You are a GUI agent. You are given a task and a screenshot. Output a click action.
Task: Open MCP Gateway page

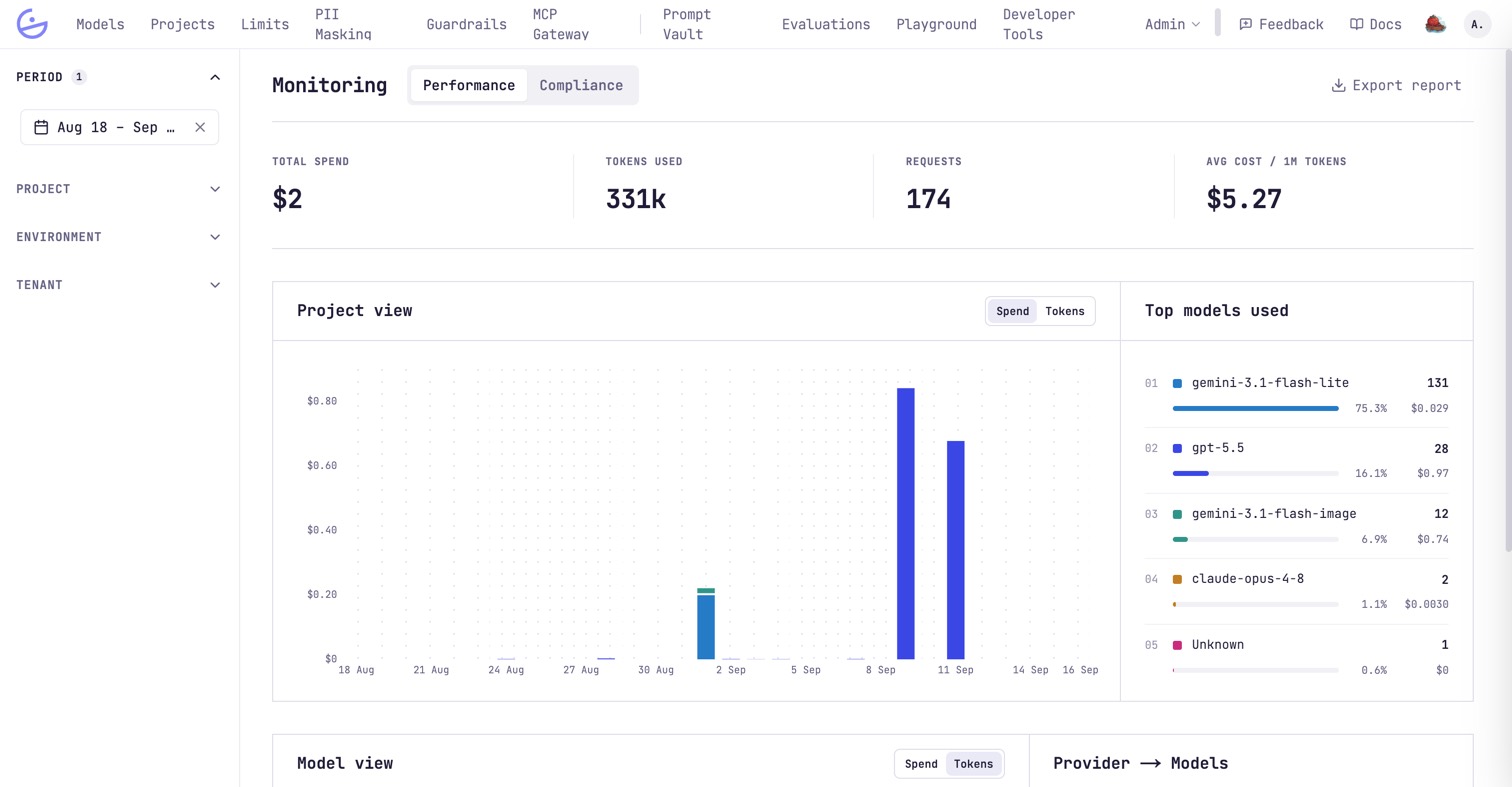pyautogui.click(x=561, y=24)
